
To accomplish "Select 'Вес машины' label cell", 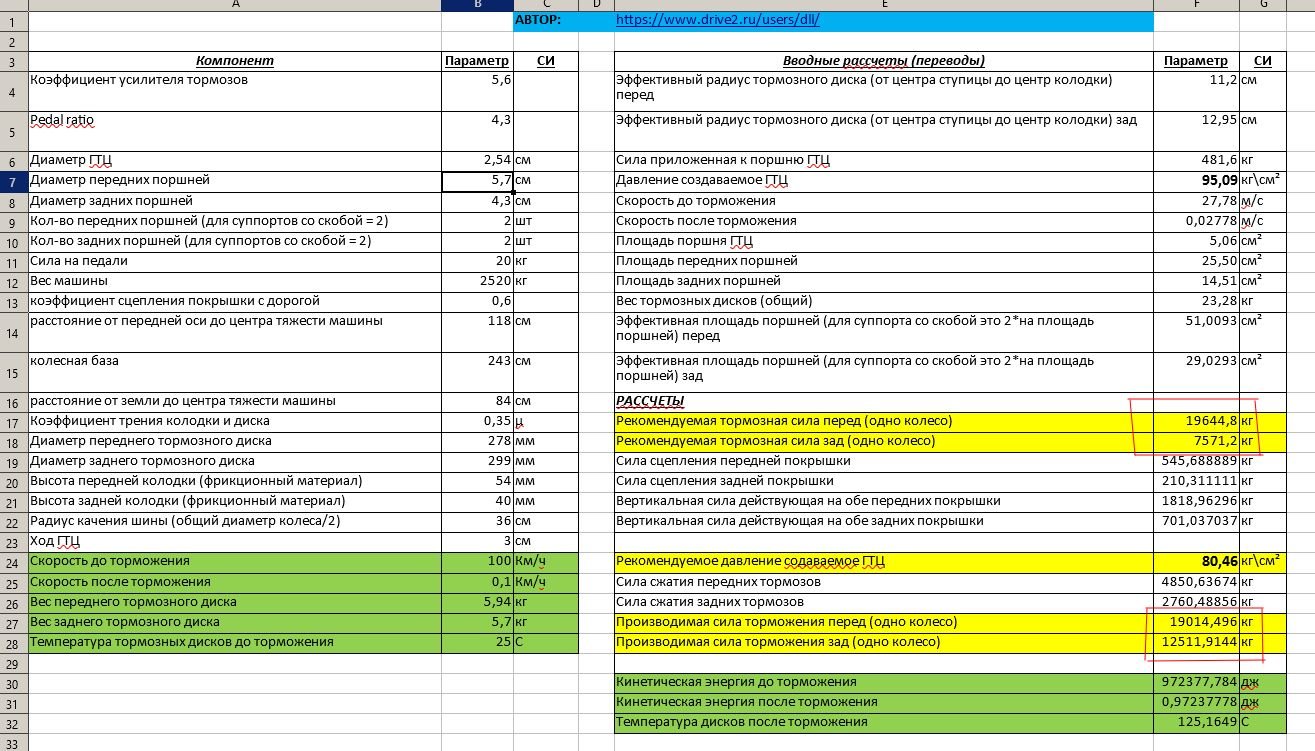I will coord(235,281).
